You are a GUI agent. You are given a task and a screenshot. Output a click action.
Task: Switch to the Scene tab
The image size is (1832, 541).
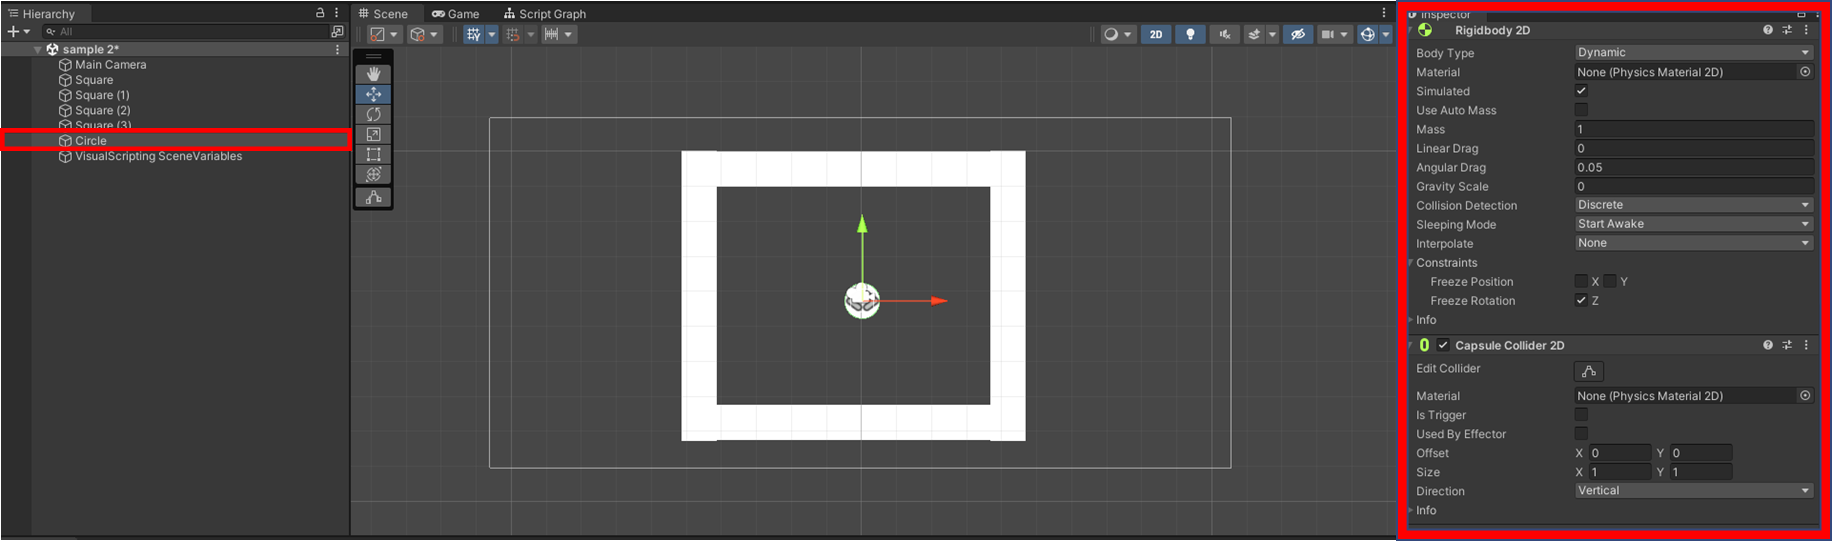(x=383, y=14)
